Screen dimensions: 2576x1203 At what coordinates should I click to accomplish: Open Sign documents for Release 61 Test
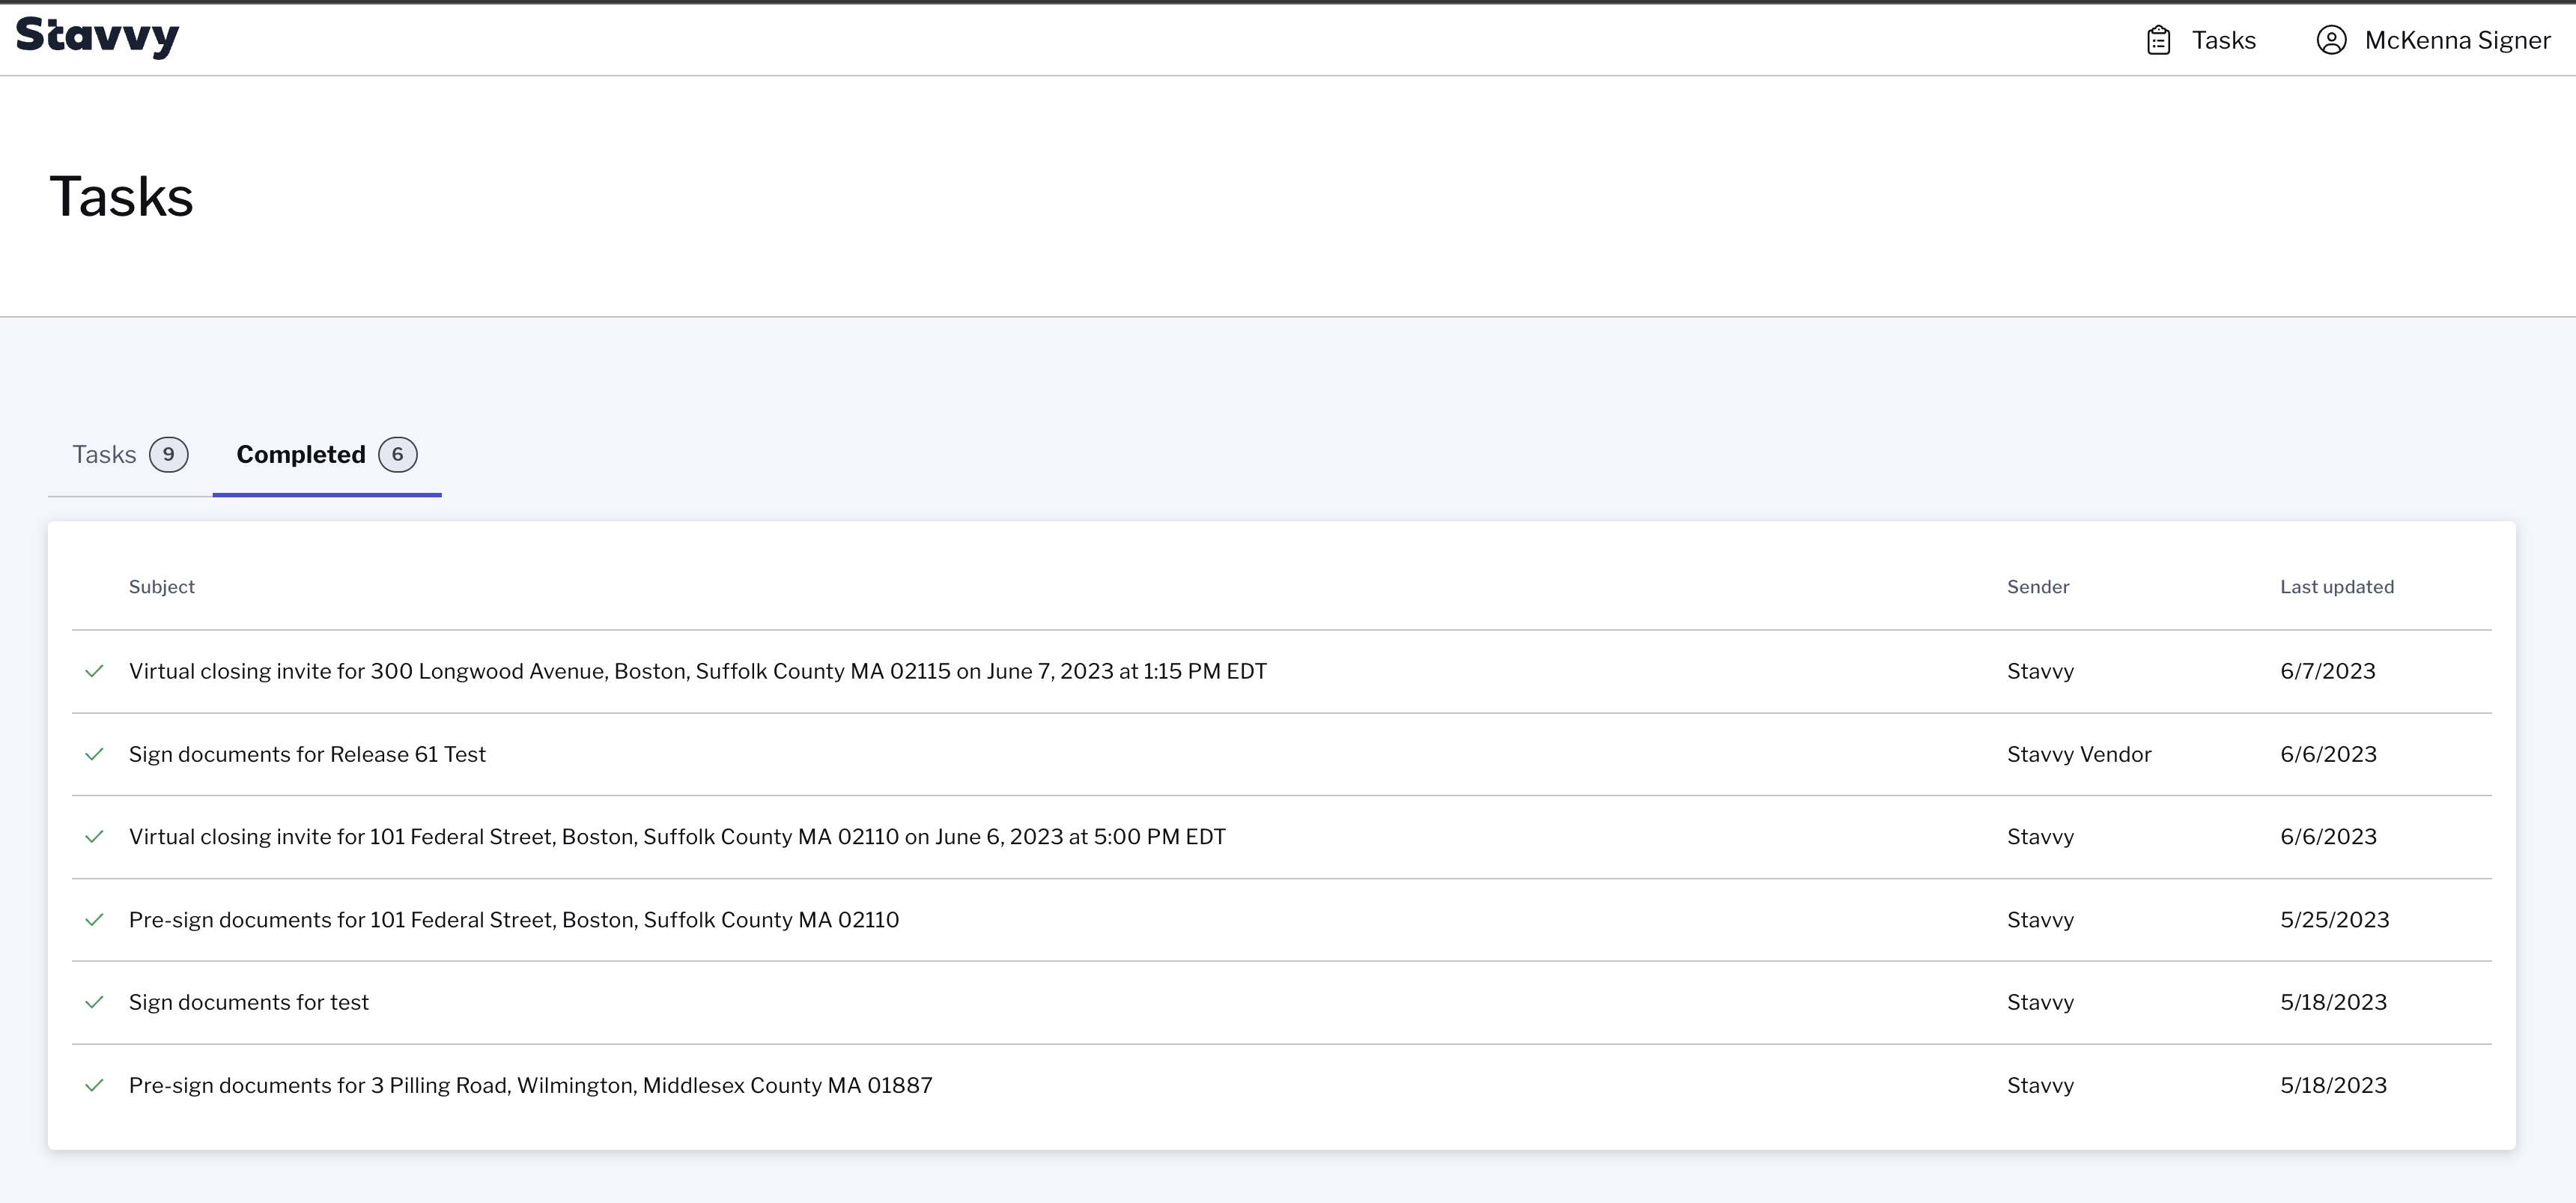[307, 754]
